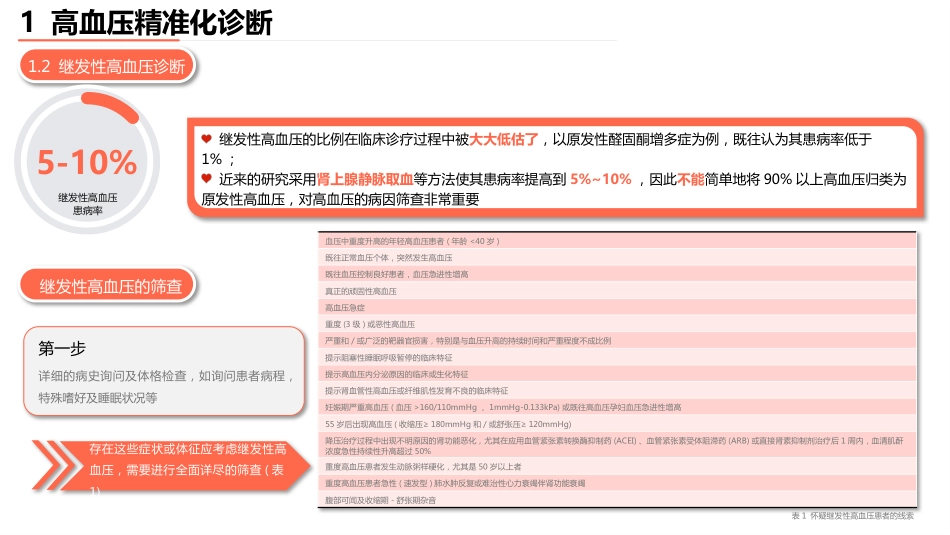The image size is (950, 535).
Task: Click the highlighted word '不能'
Action: [x=690, y=179]
